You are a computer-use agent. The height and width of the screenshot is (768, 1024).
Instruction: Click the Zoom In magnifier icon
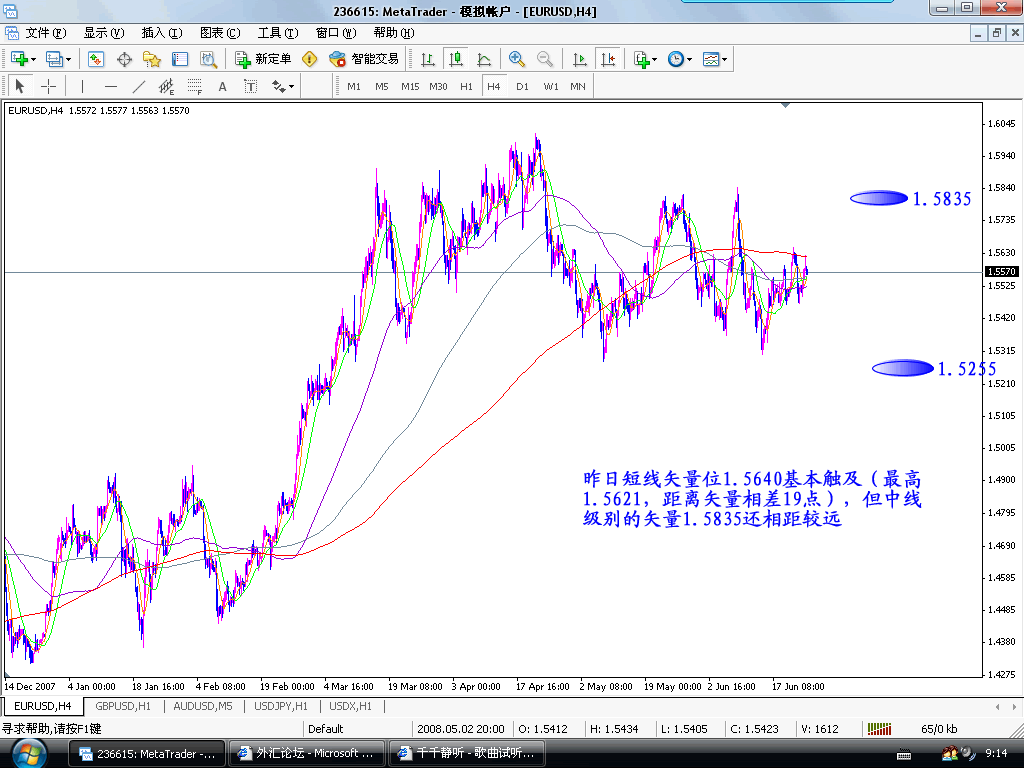pyautogui.click(x=517, y=59)
